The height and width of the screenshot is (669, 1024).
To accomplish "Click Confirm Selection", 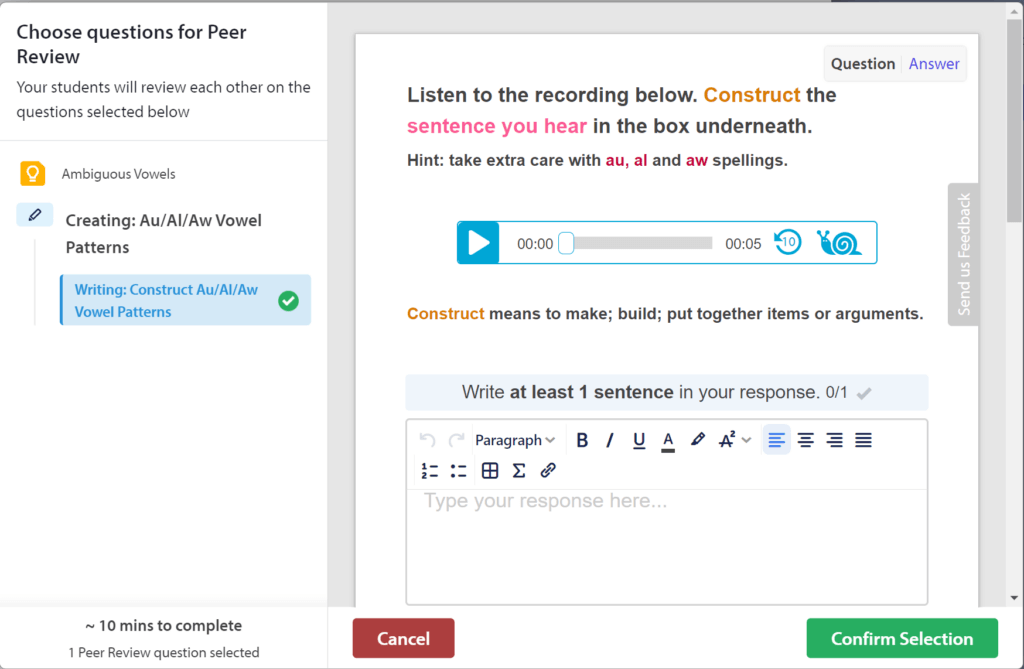I will 902,638.
